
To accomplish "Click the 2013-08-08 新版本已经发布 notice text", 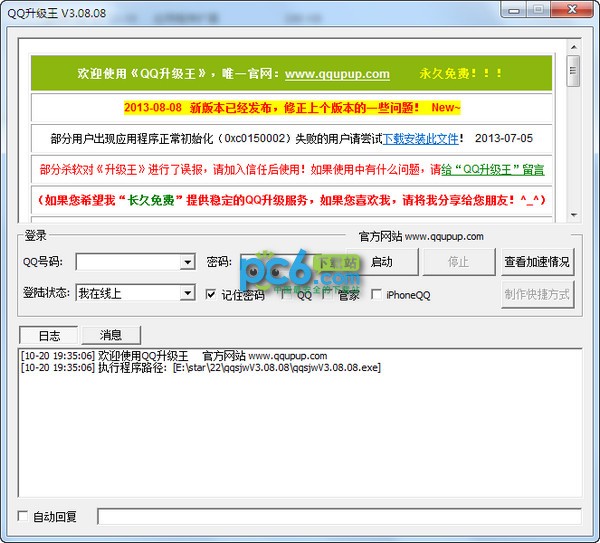I will (x=292, y=108).
